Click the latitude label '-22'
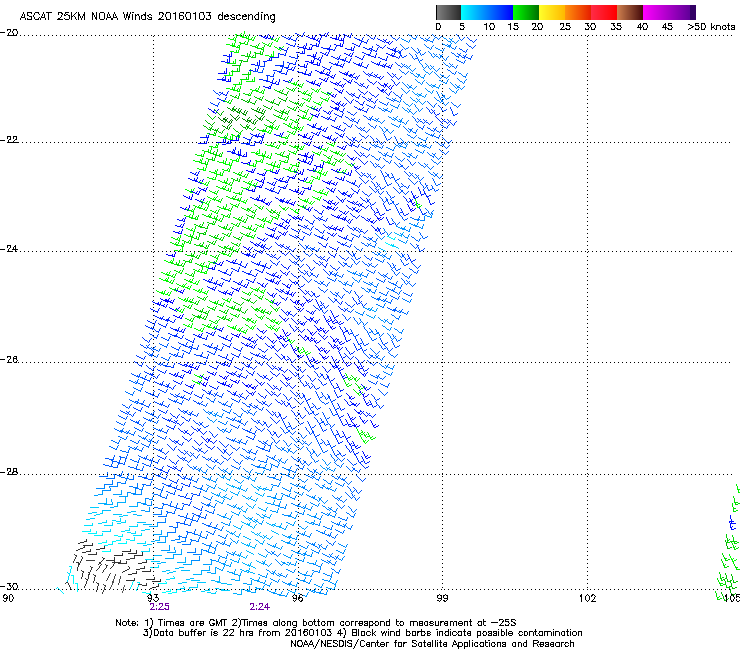Image resolution: width=740 pixels, height=650 pixels. click(x=9, y=140)
